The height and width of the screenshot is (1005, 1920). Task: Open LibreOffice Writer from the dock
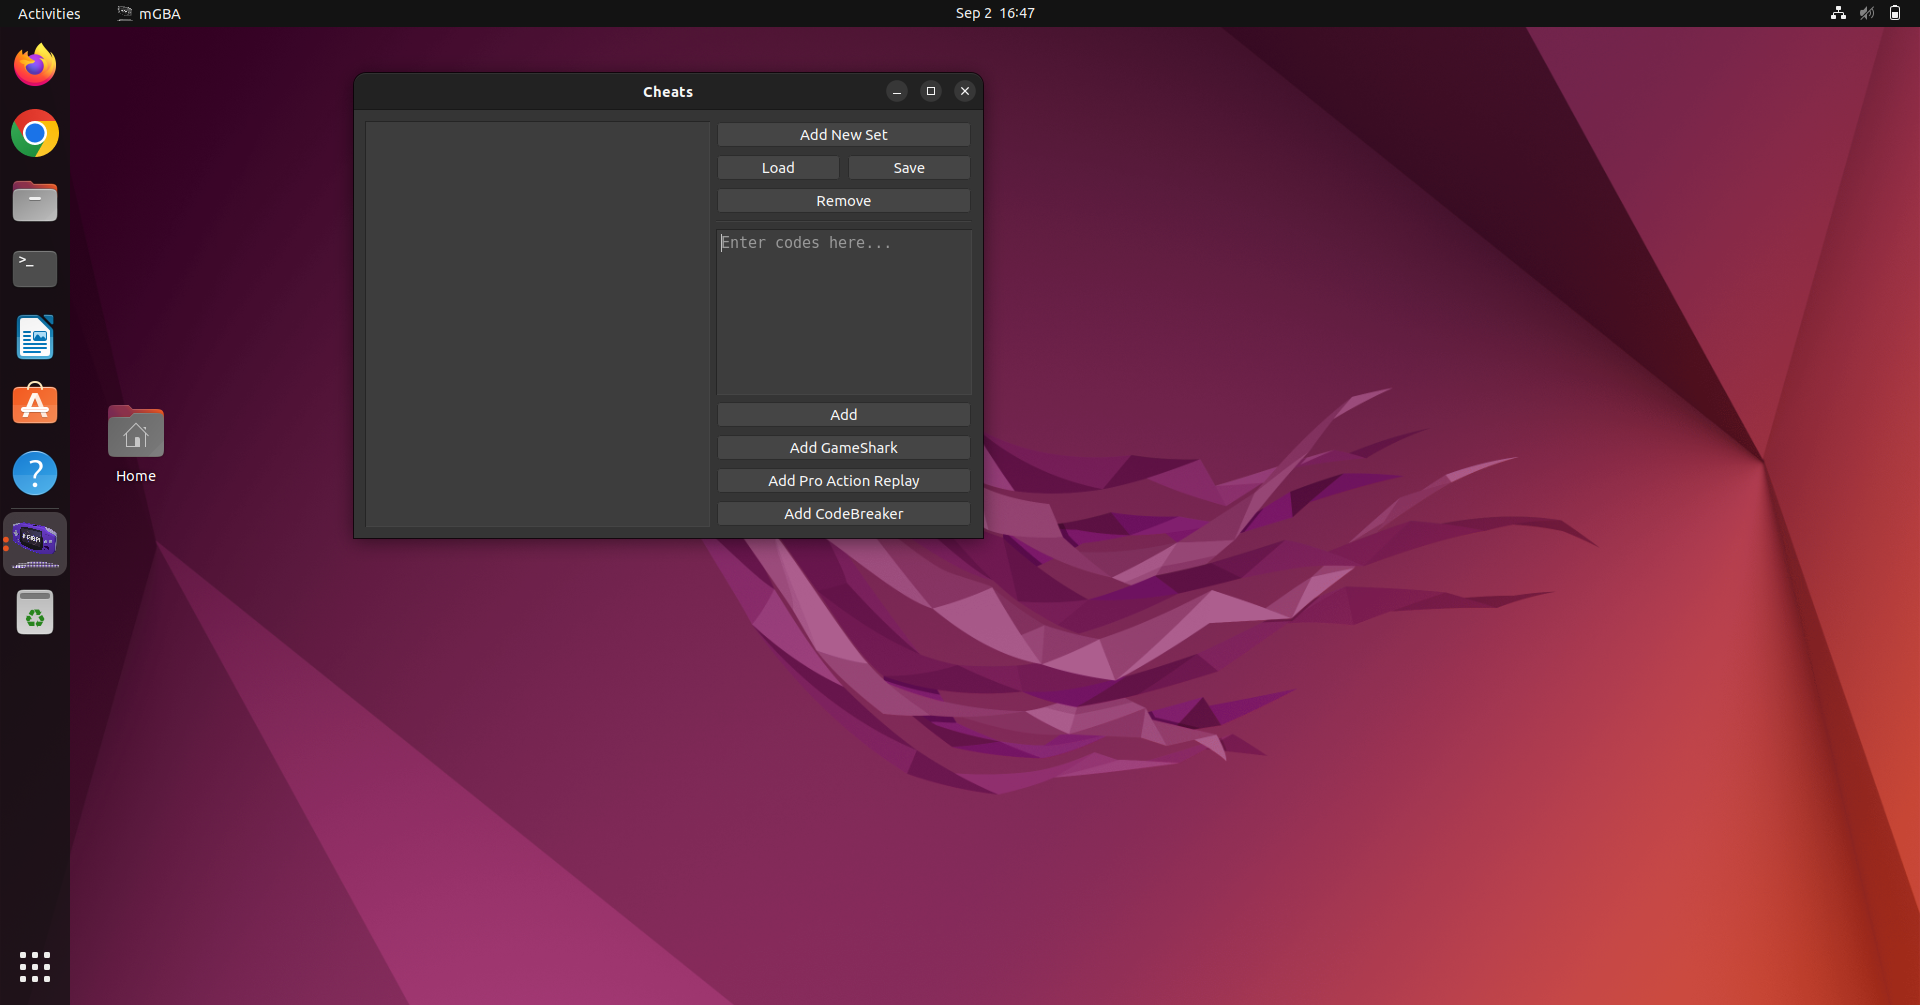(x=34, y=337)
